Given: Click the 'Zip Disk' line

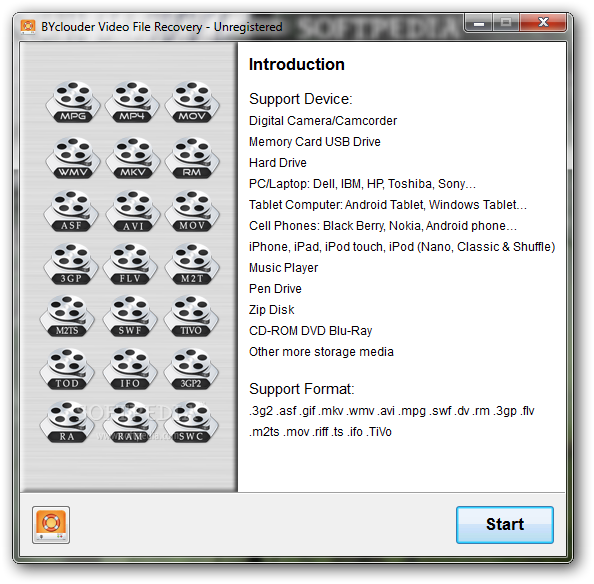Looking at the screenshot, I should pos(271,310).
